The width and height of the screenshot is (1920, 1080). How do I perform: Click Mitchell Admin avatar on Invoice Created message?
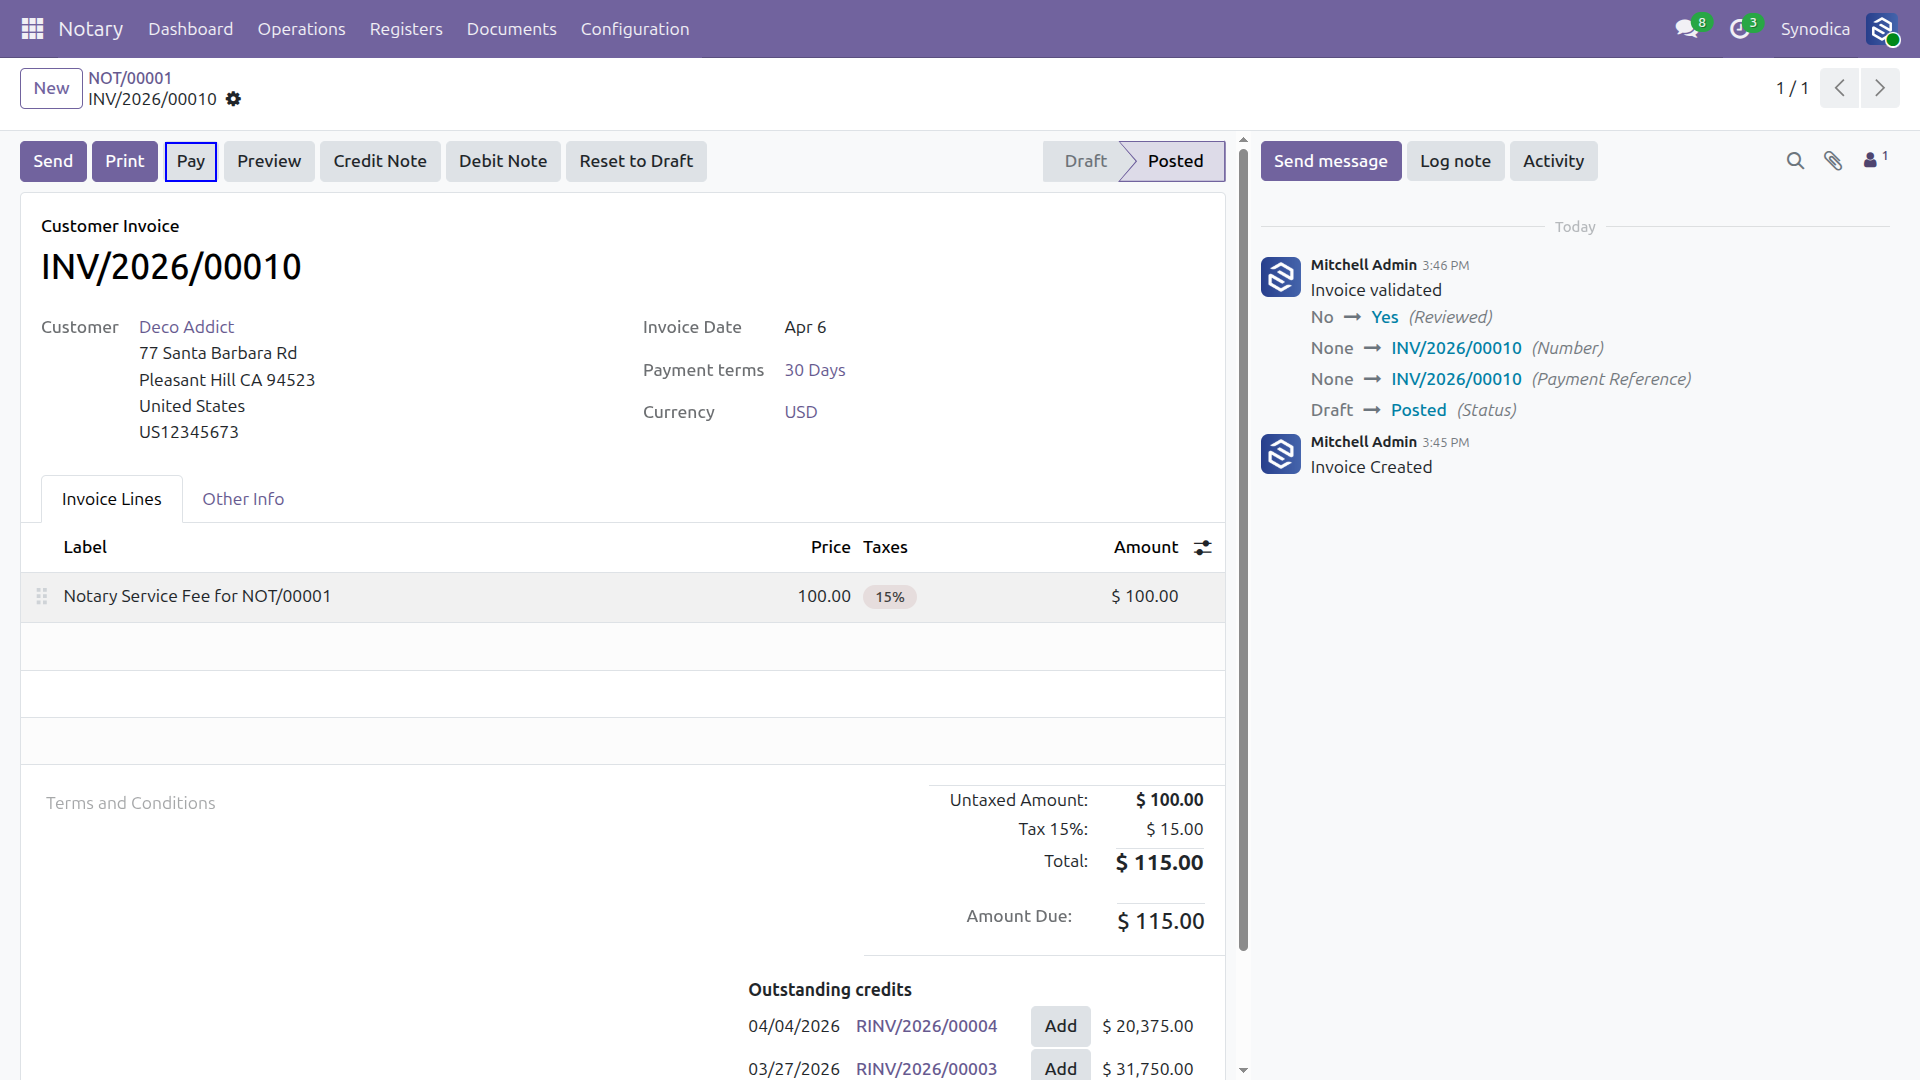pos(1280,454)
